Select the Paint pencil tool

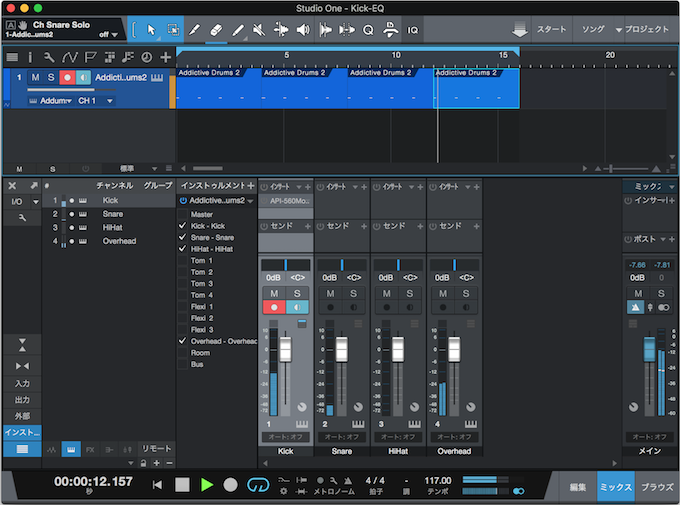click(238, 30)
